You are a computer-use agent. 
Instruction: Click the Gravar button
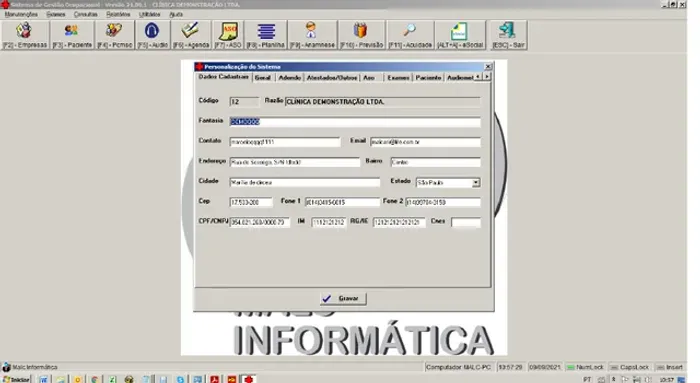coord(343,298)
